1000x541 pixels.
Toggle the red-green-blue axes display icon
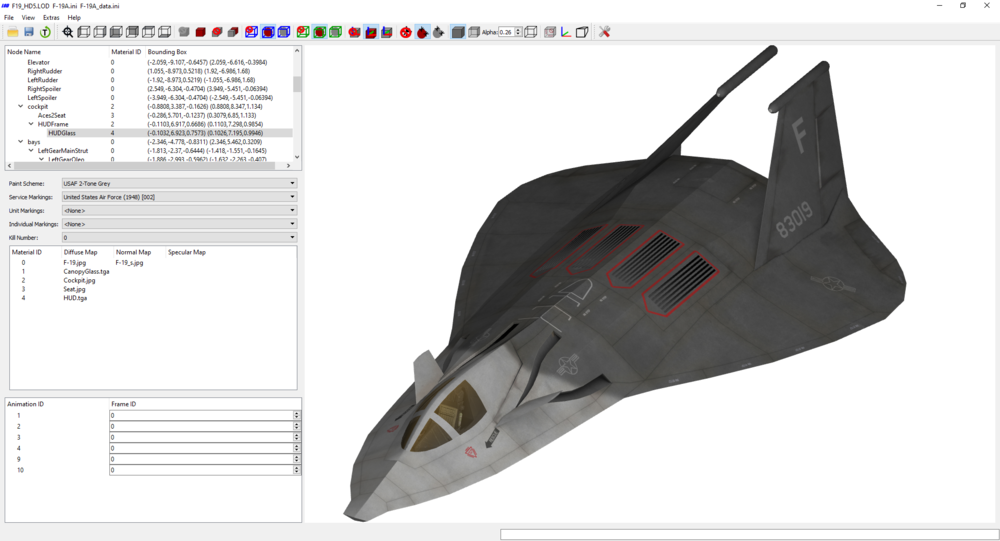(566, 32)
